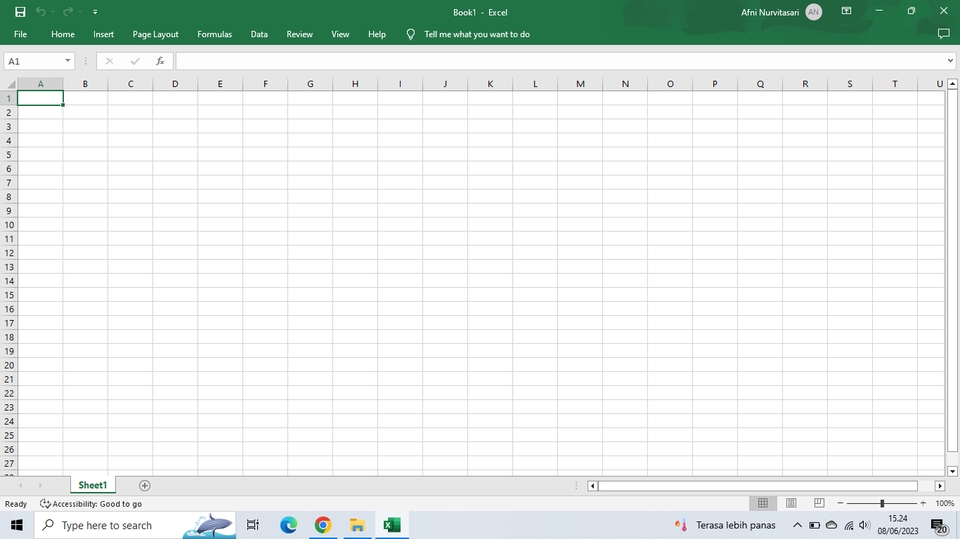Open the notification center icon
Viewport: 960px width, 539px height.
[939, 526]
